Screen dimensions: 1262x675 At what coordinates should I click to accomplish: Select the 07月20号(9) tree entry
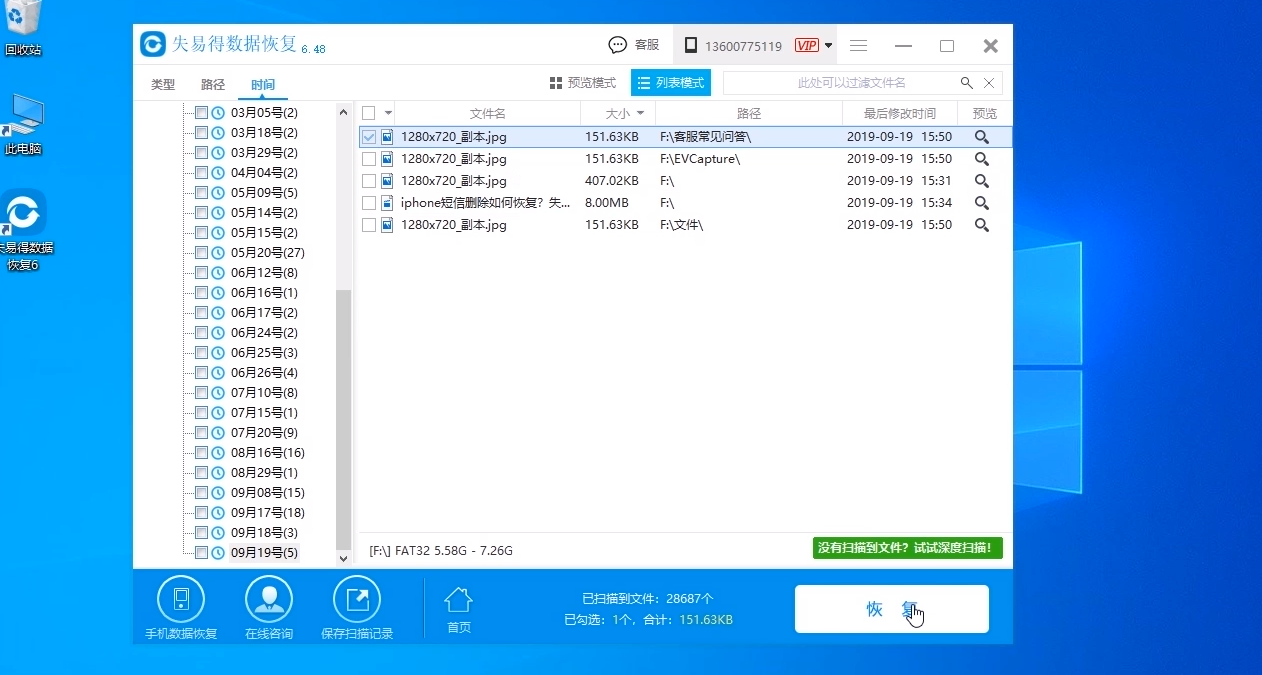click(x=264, y=433)
